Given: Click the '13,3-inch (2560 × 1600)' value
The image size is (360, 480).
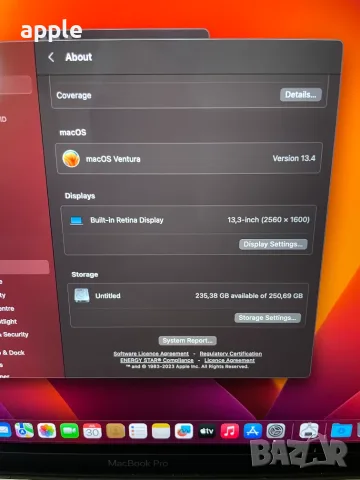Looking at the screenshot, I should (268, 220).
